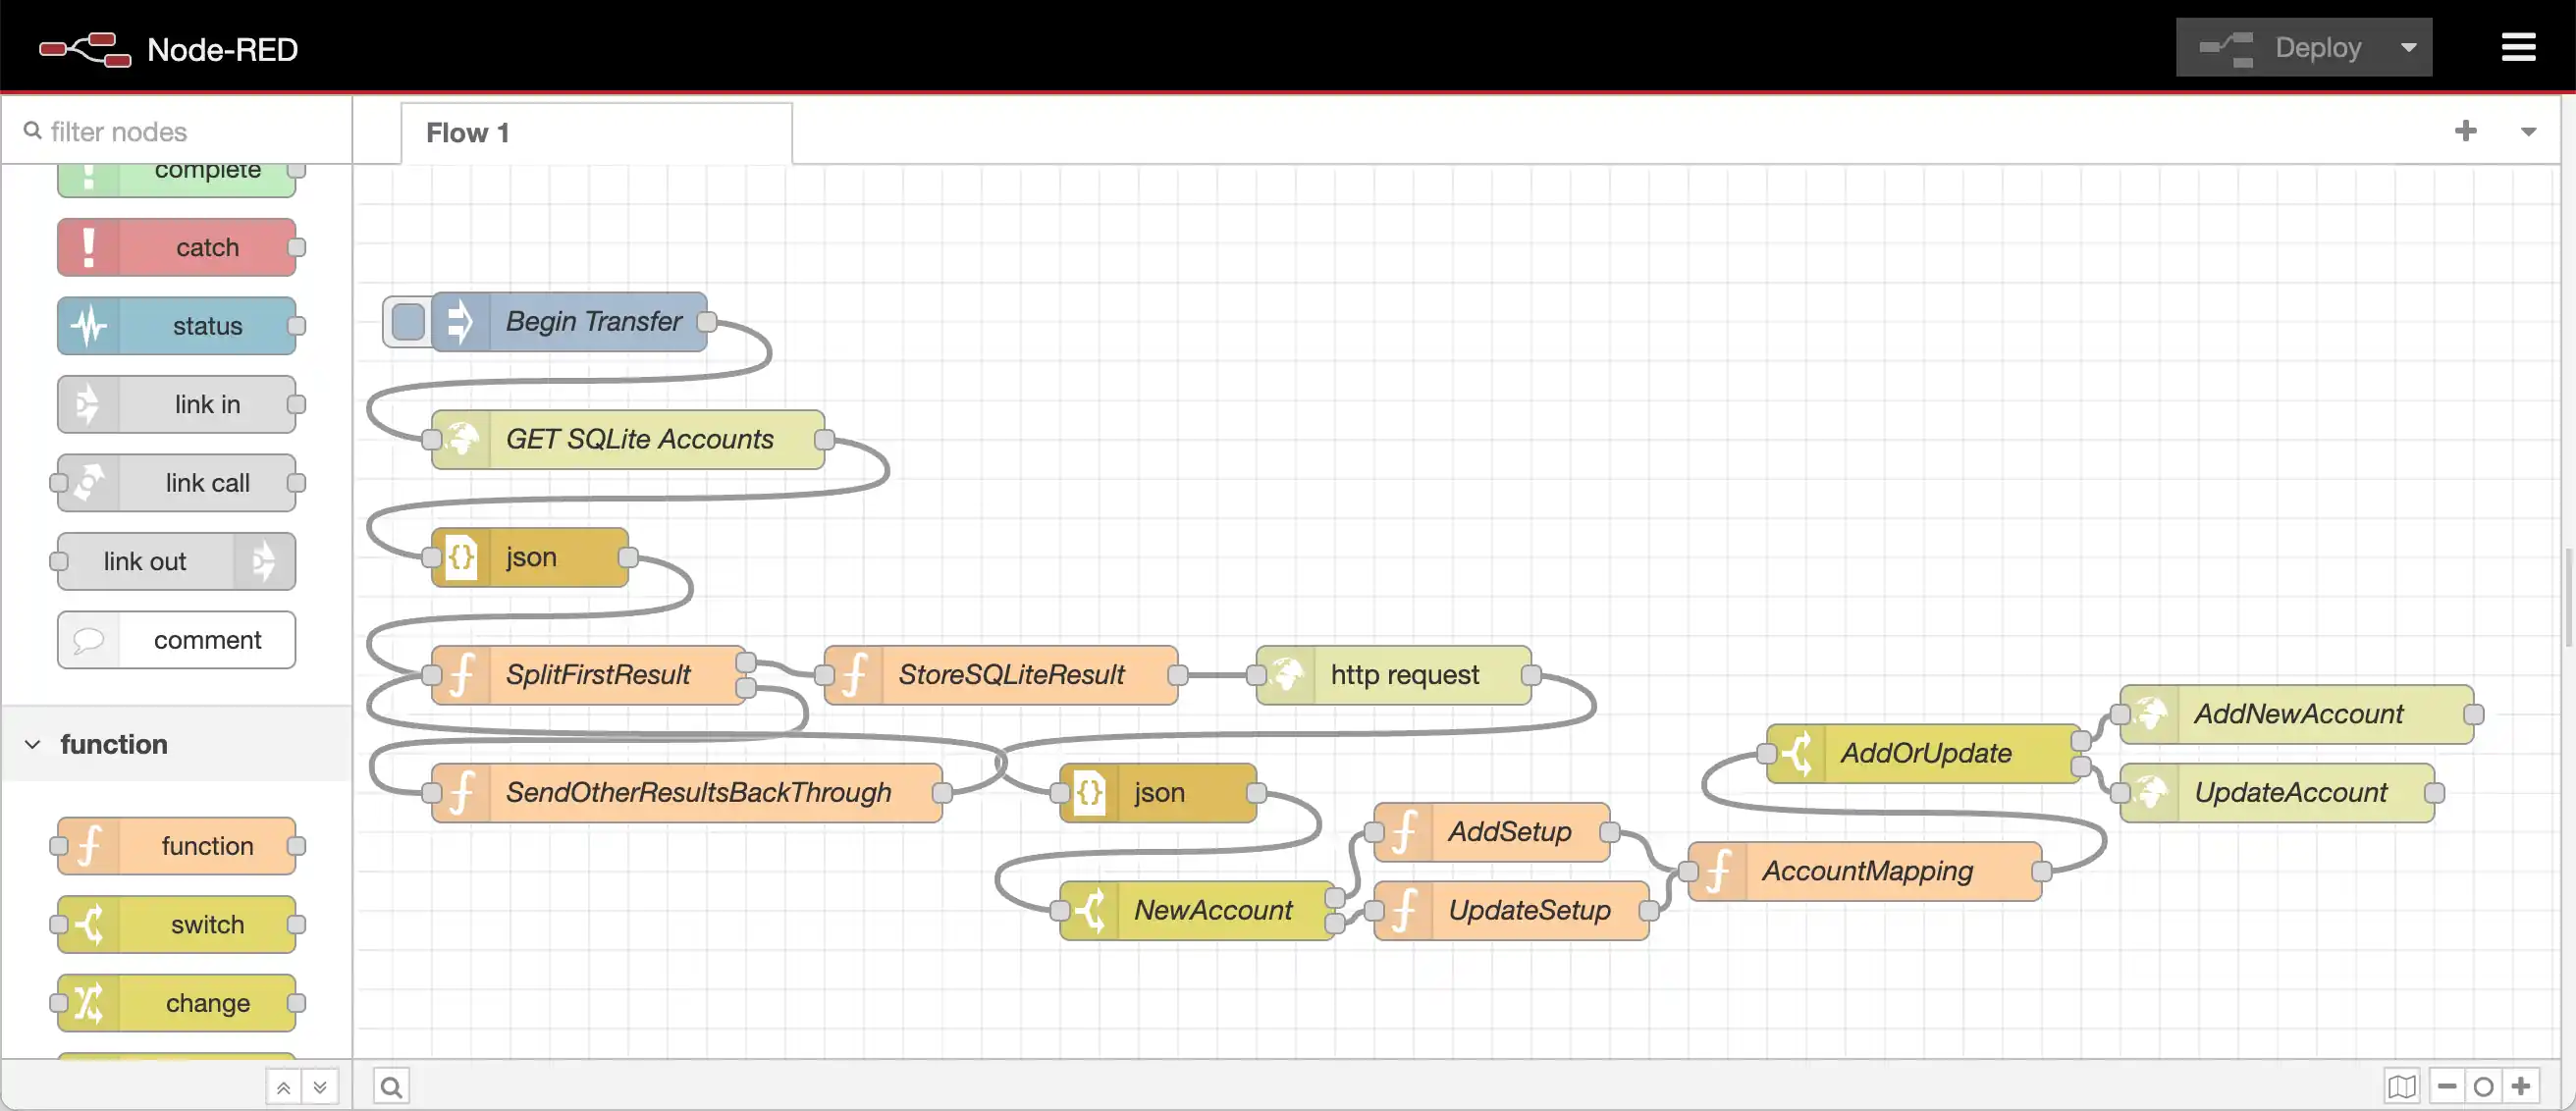
Task: Select the function node in the palette
Action: (176, 845)
